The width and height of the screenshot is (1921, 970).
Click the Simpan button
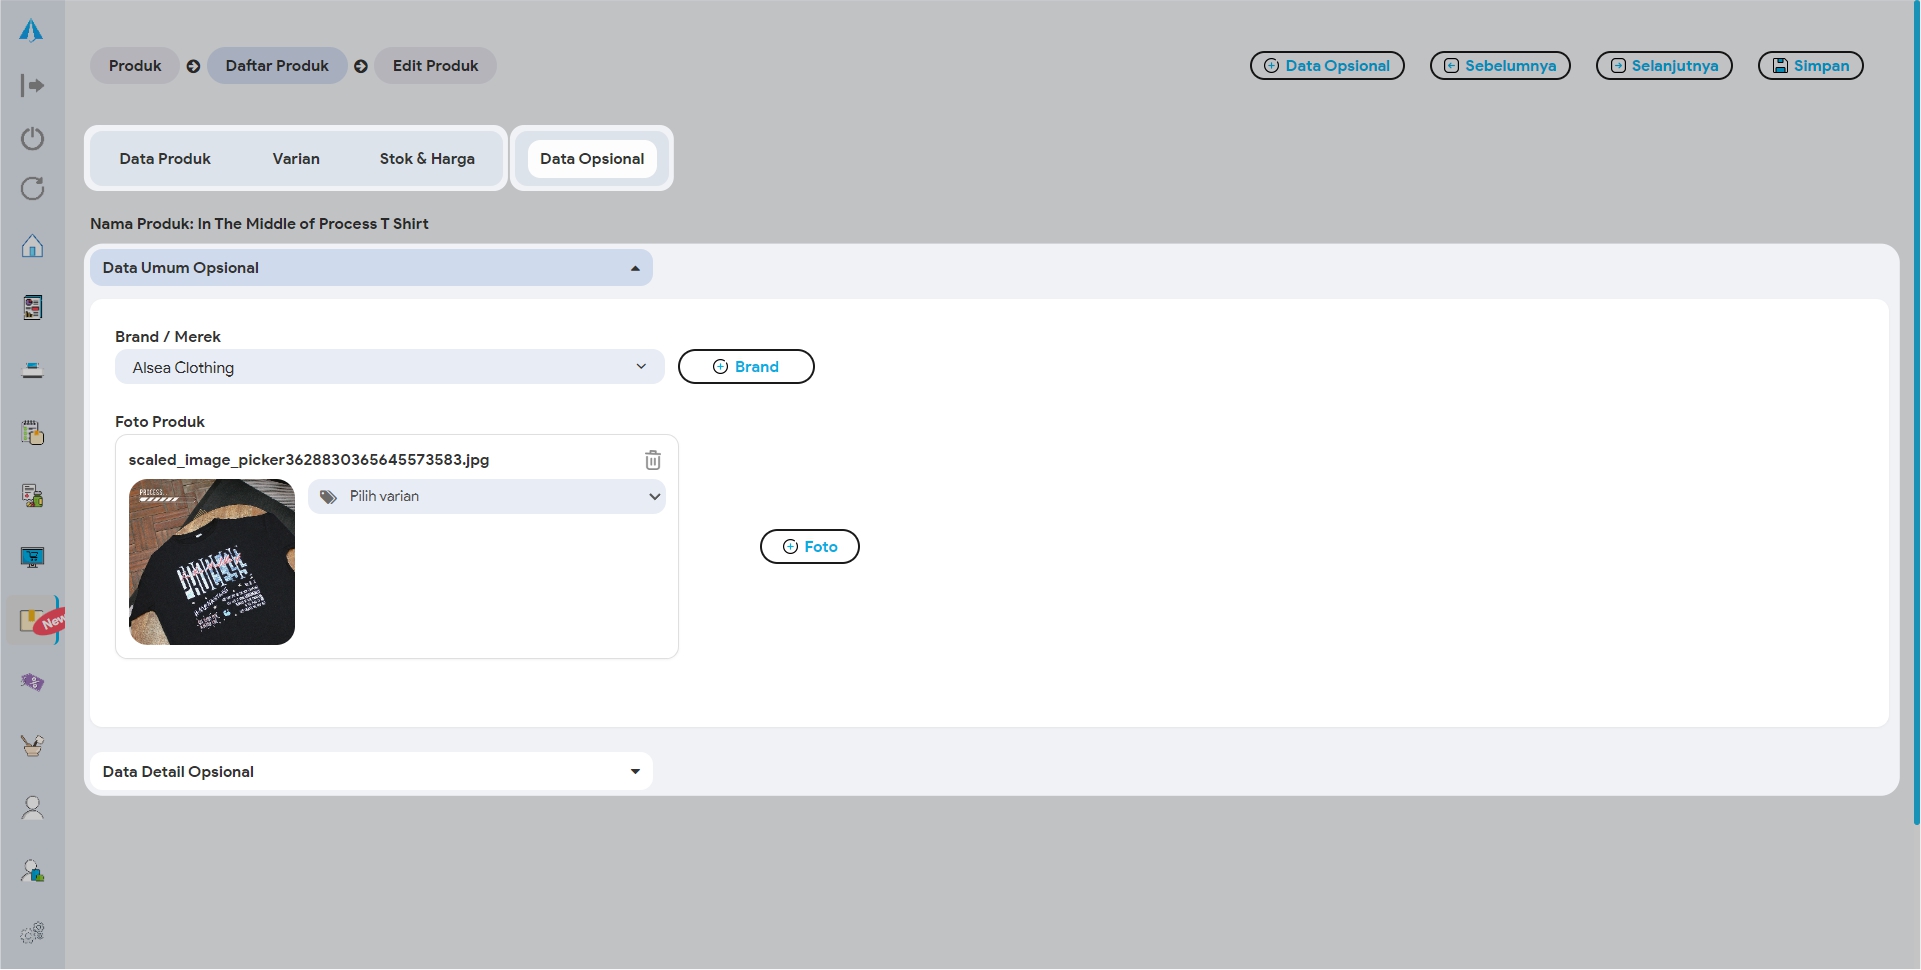point(1810,66)
